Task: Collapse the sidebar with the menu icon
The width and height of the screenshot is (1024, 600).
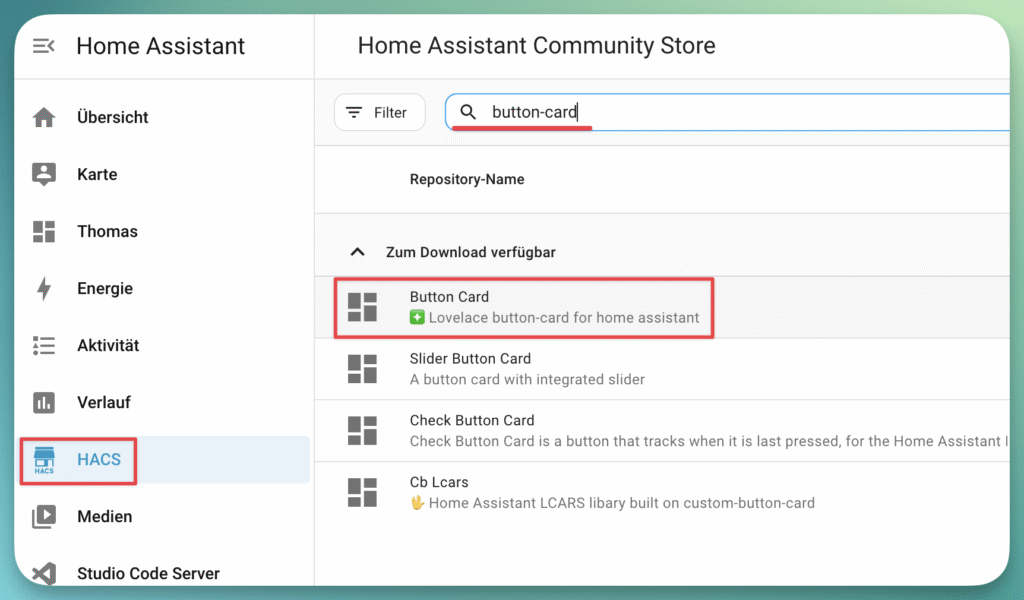Action: click(43, 46)
